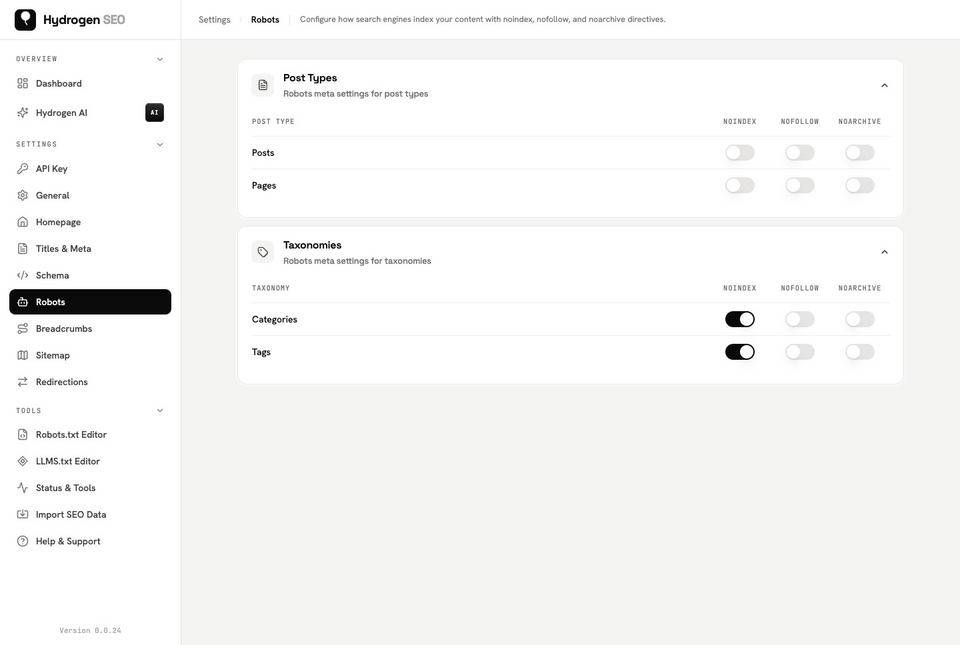
Task: Open Homepage settings
Action: 90,222
